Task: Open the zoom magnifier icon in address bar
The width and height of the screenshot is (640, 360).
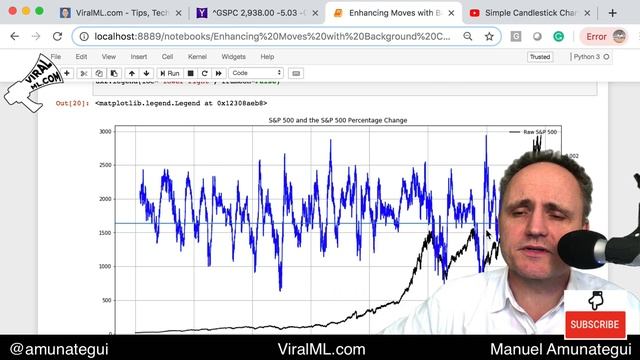Action: click(468, 36)
